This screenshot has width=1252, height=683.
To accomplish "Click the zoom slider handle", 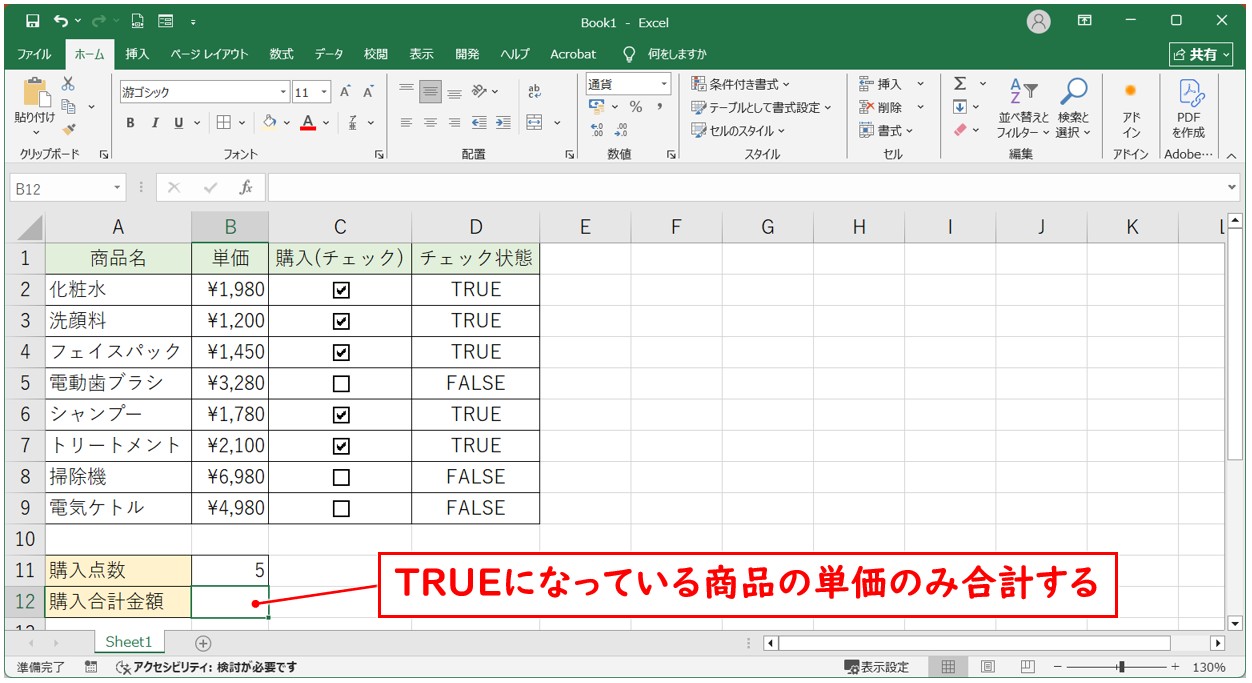I will click(x=1122, y=667).
